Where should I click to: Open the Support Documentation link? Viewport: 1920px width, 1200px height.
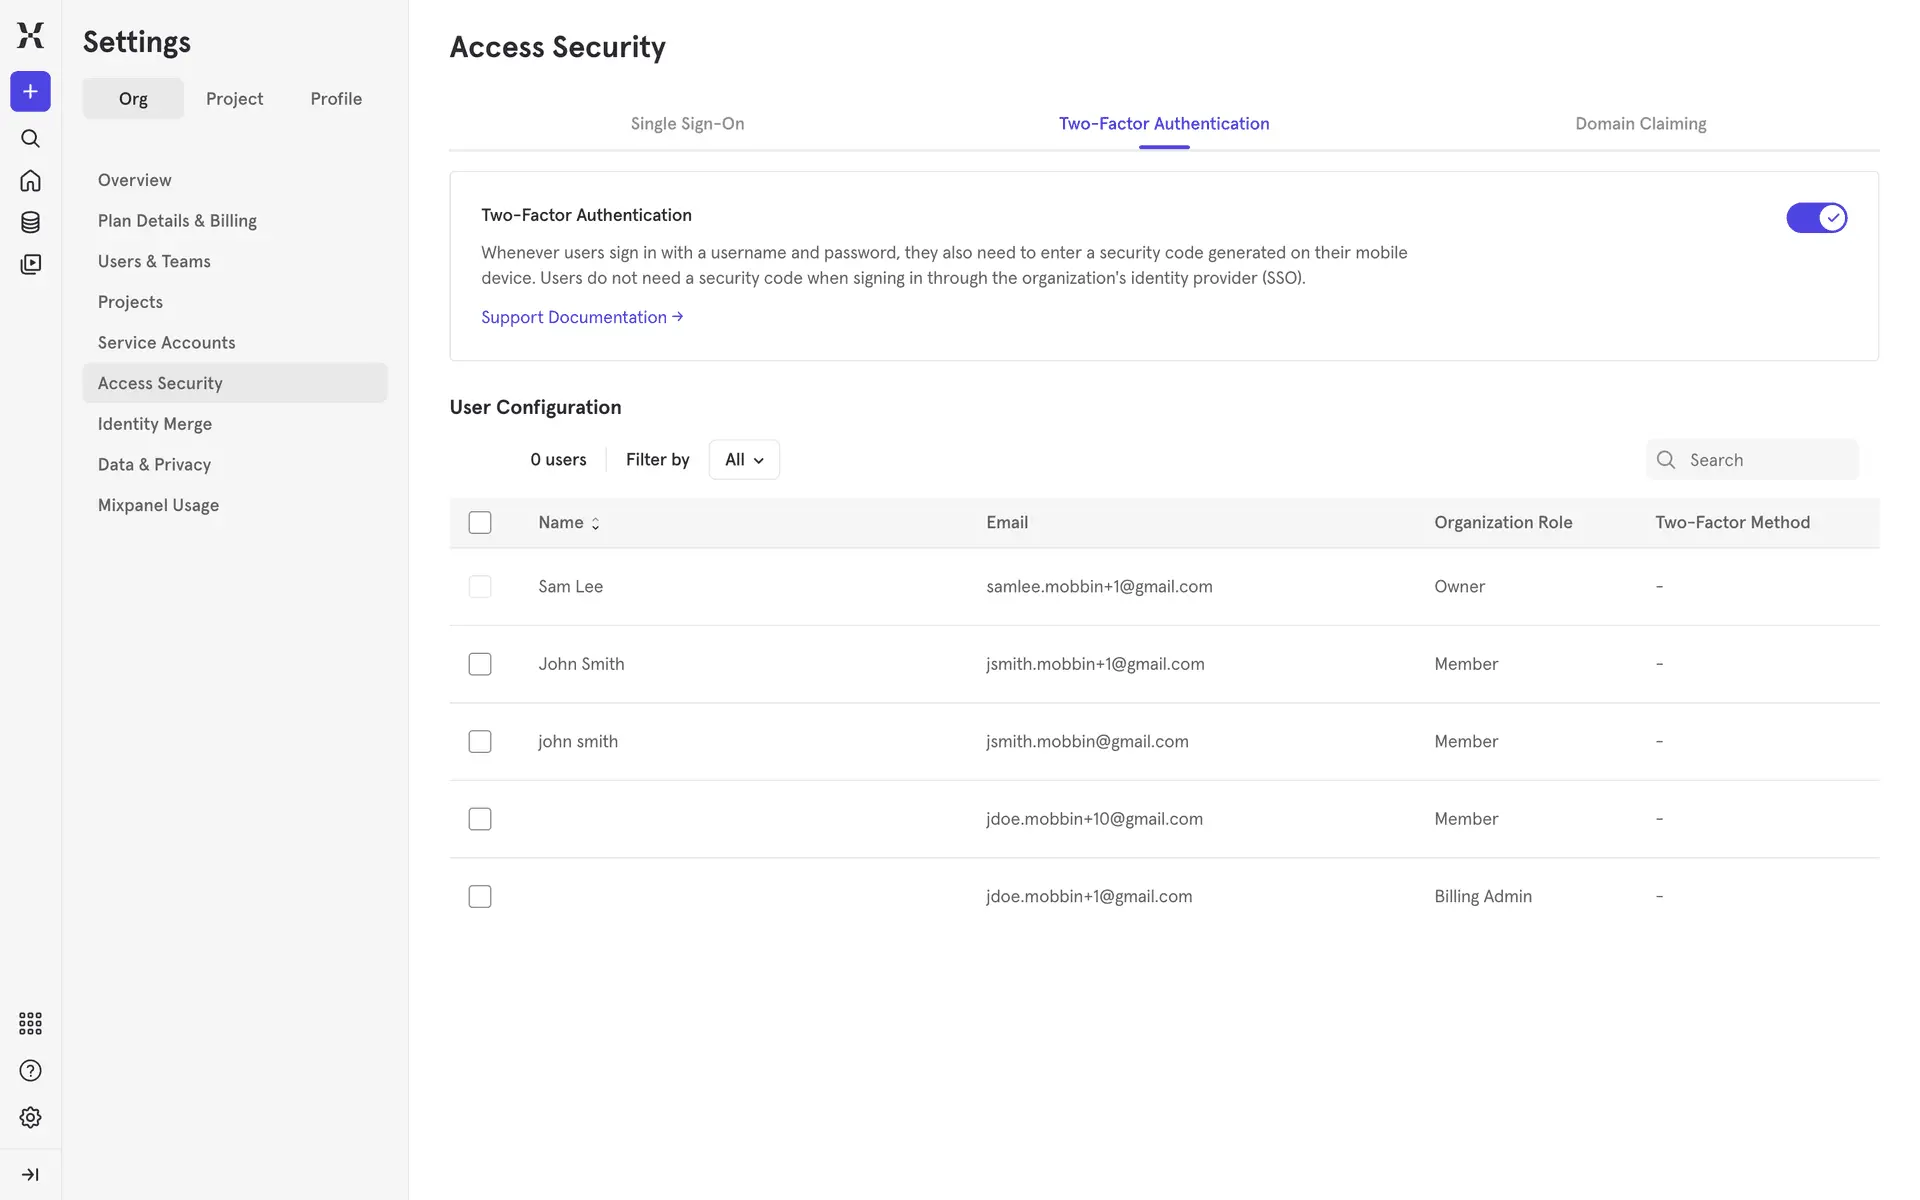[581, 317]
